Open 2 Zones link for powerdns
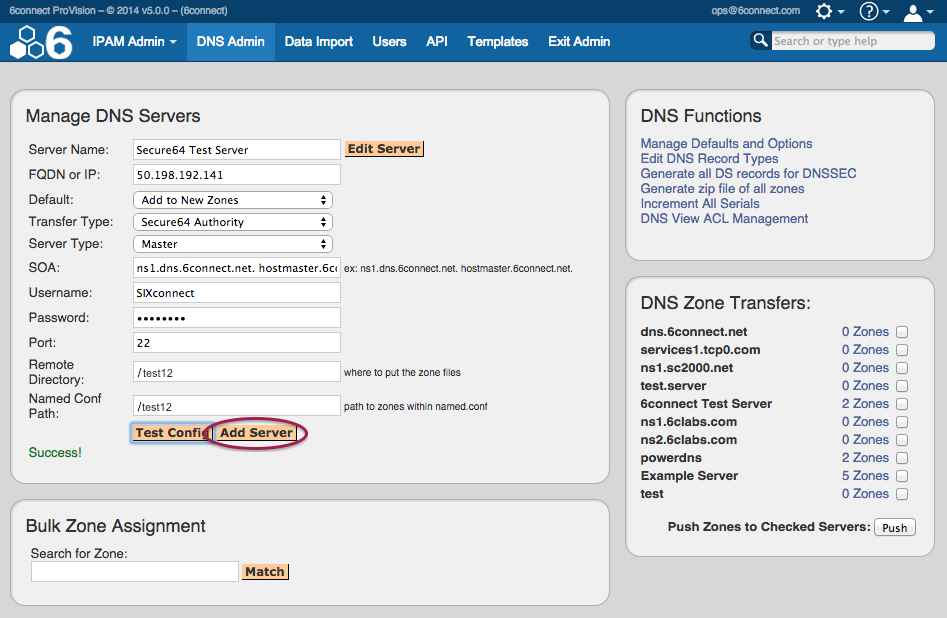Viewport: 947px width, 618px height. (865, 458)
